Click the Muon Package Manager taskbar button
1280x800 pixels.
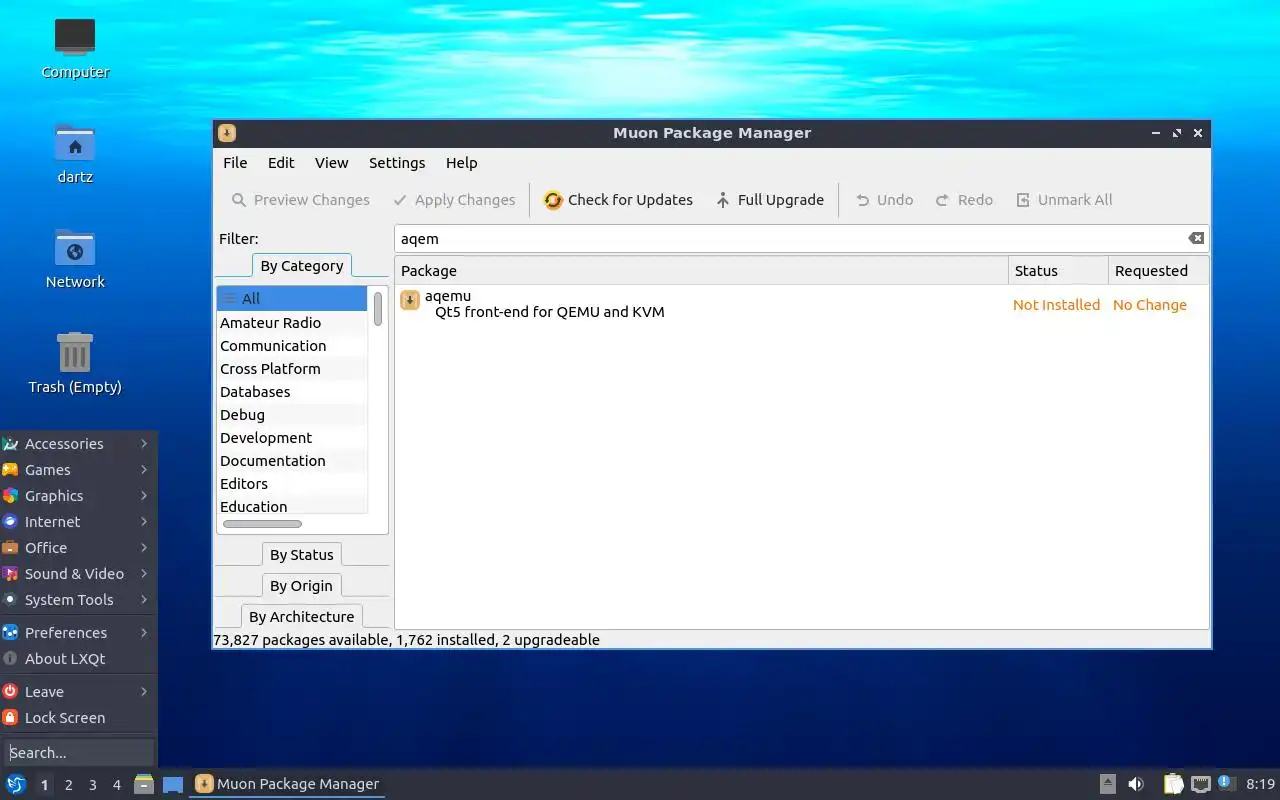point(287,784)
